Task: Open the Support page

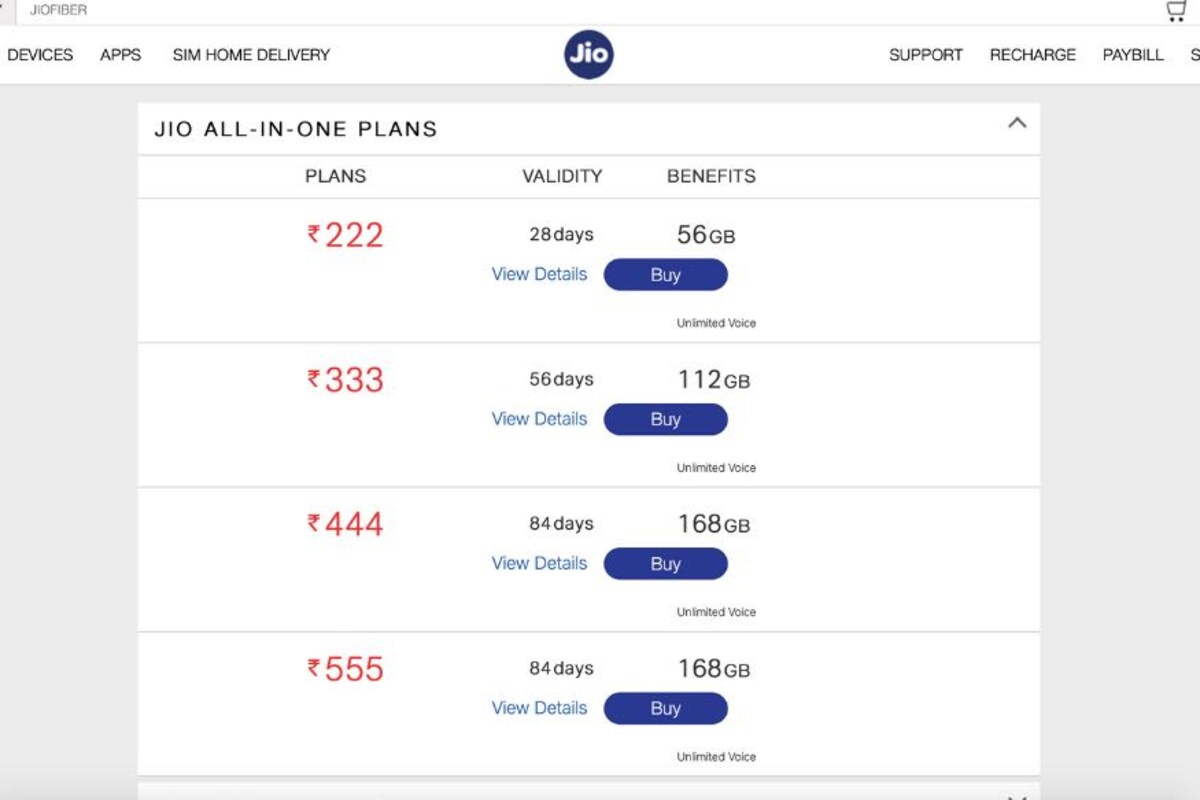Action: pos(925,55)
